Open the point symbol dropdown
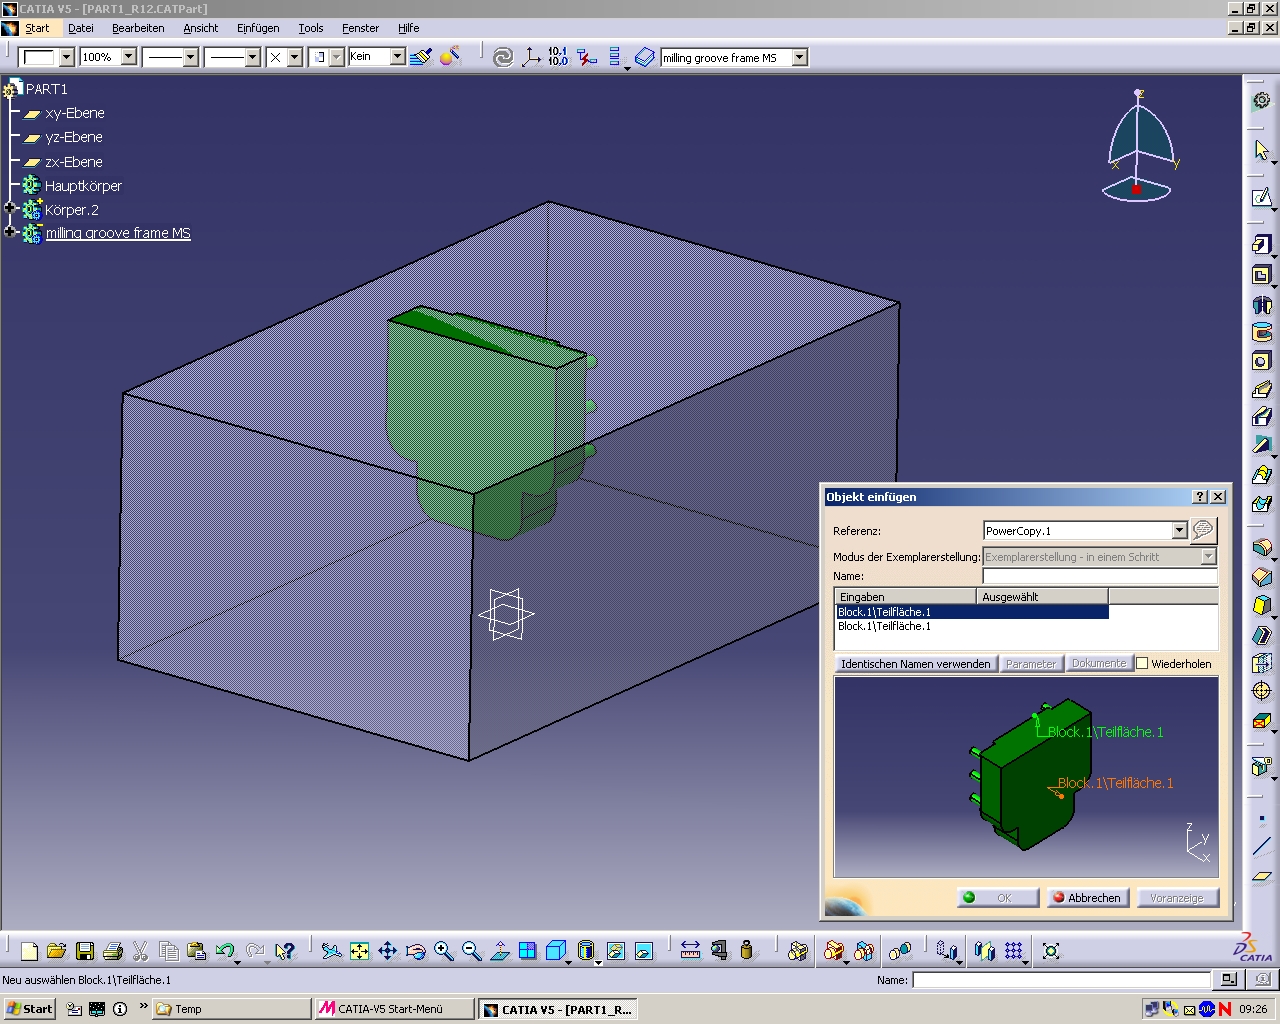Image resolution: width=1280 pixels, height=1024 pixels. click(x=295, y=57)
